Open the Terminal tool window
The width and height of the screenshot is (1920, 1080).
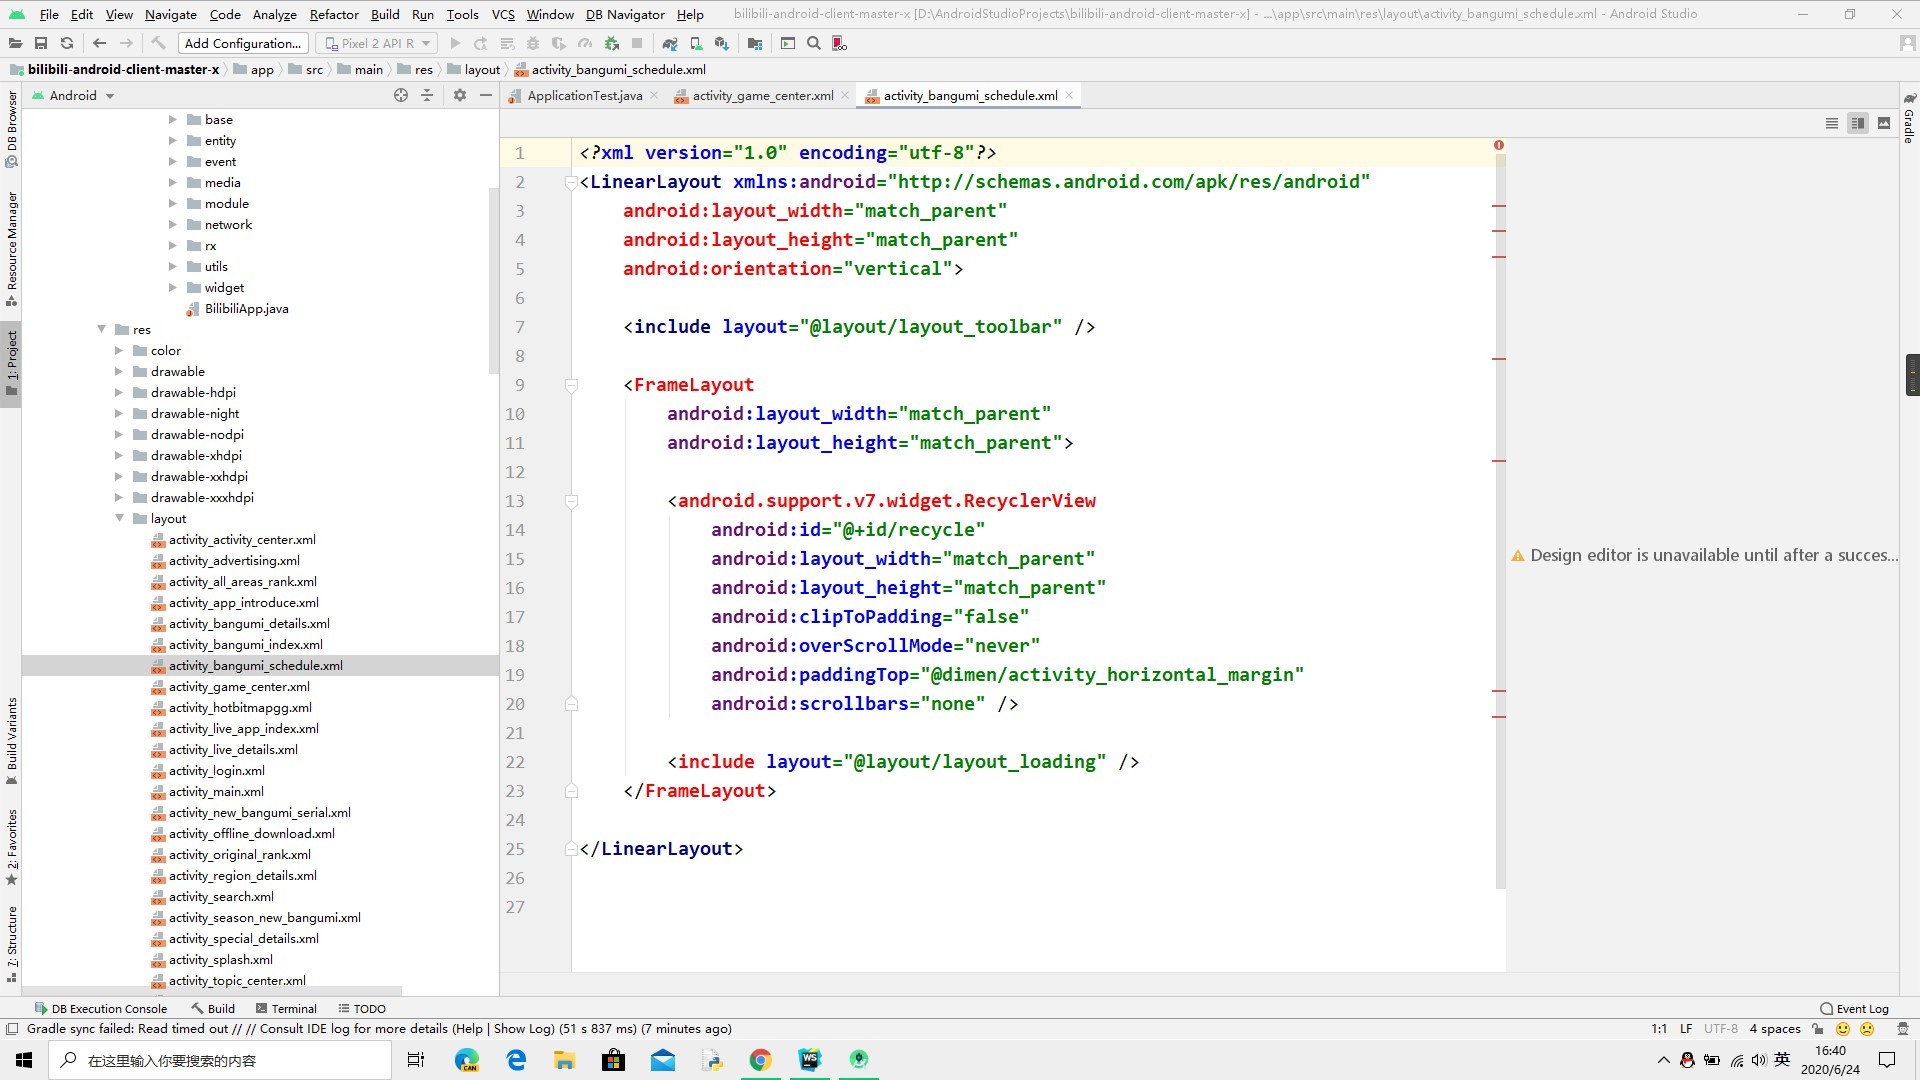click(286, 1008)
